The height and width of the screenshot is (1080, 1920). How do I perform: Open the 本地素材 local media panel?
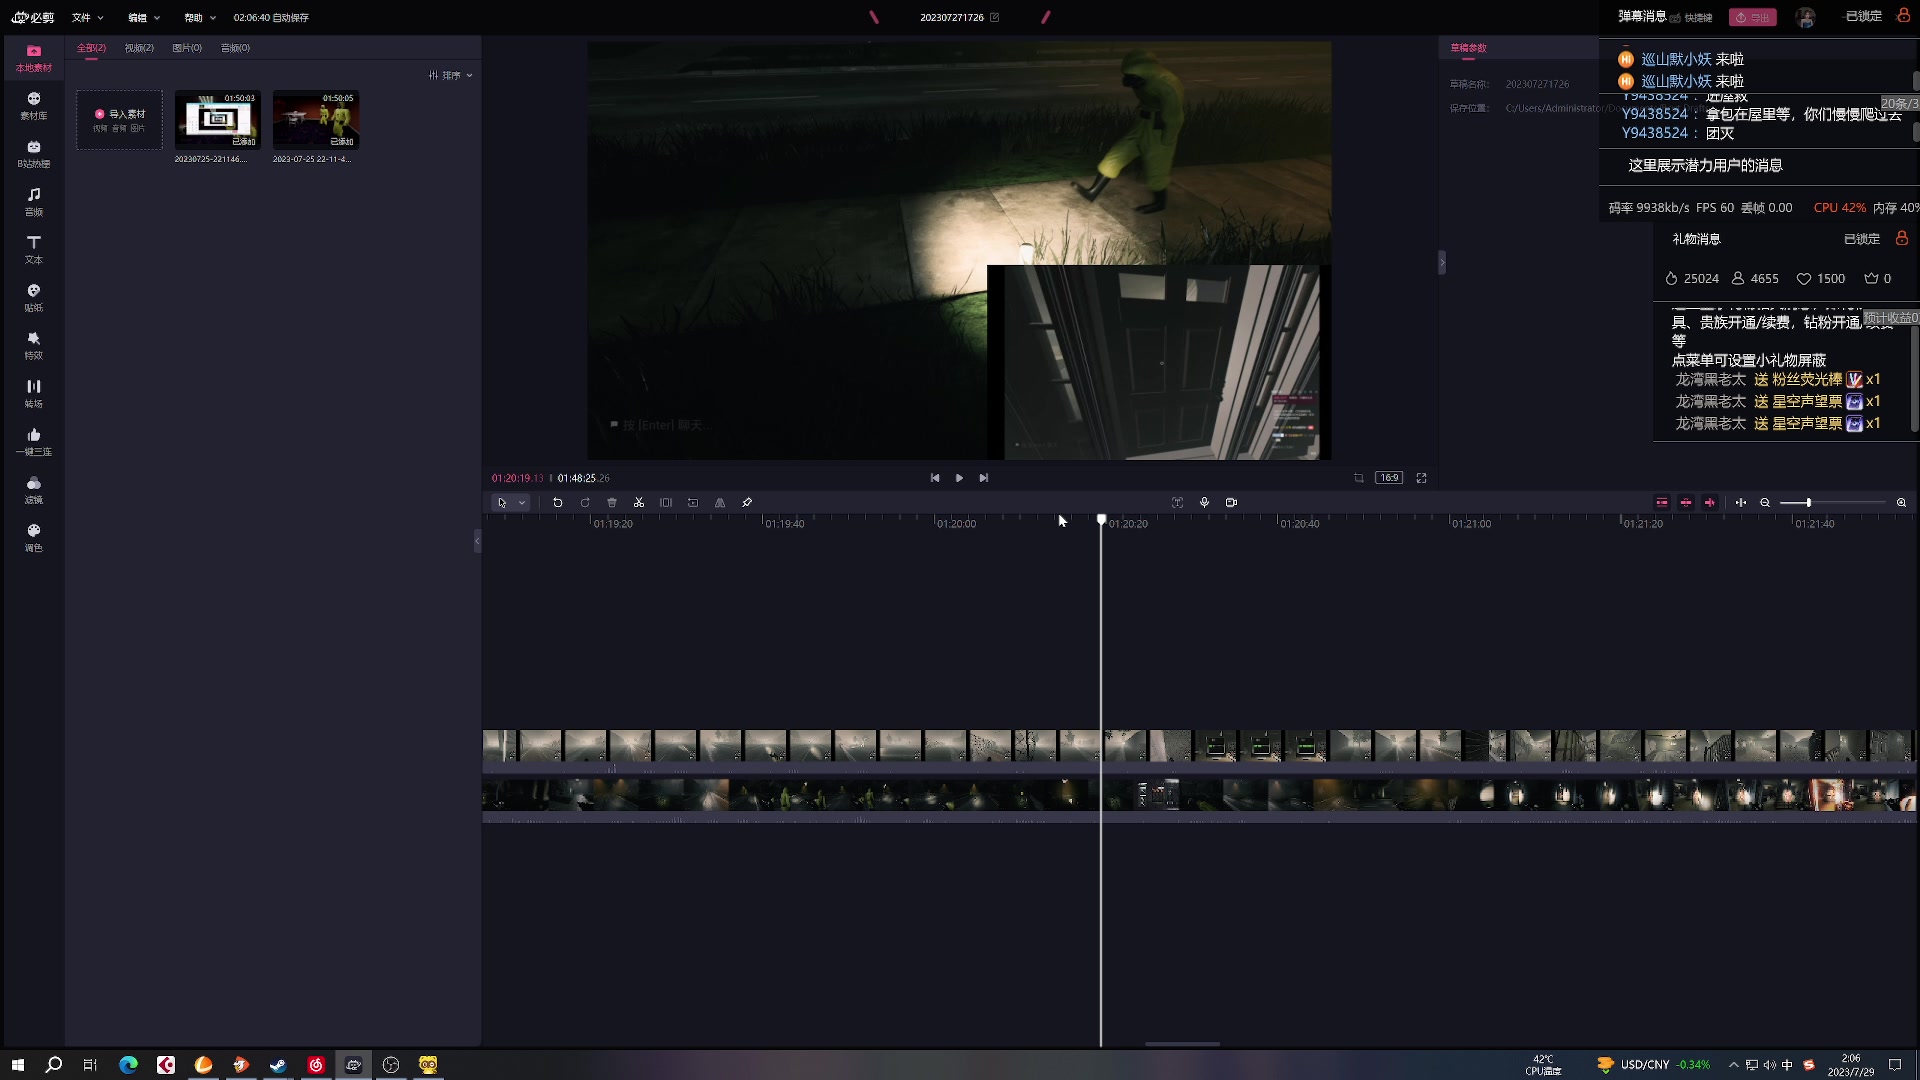33,58
